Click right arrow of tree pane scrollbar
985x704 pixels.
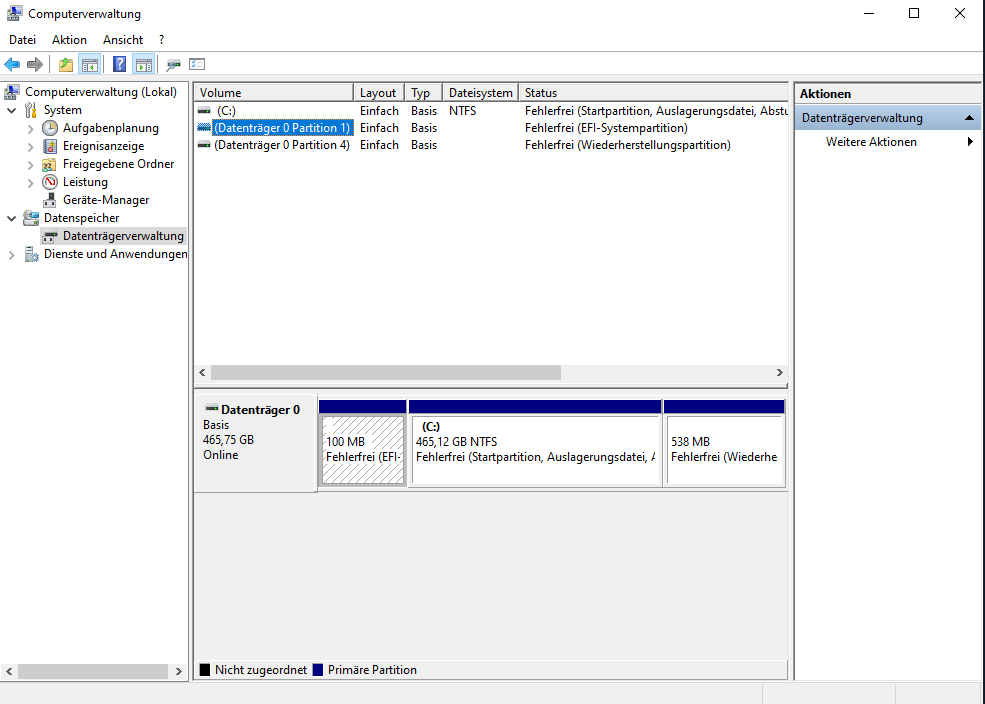(x=179, y=671)
